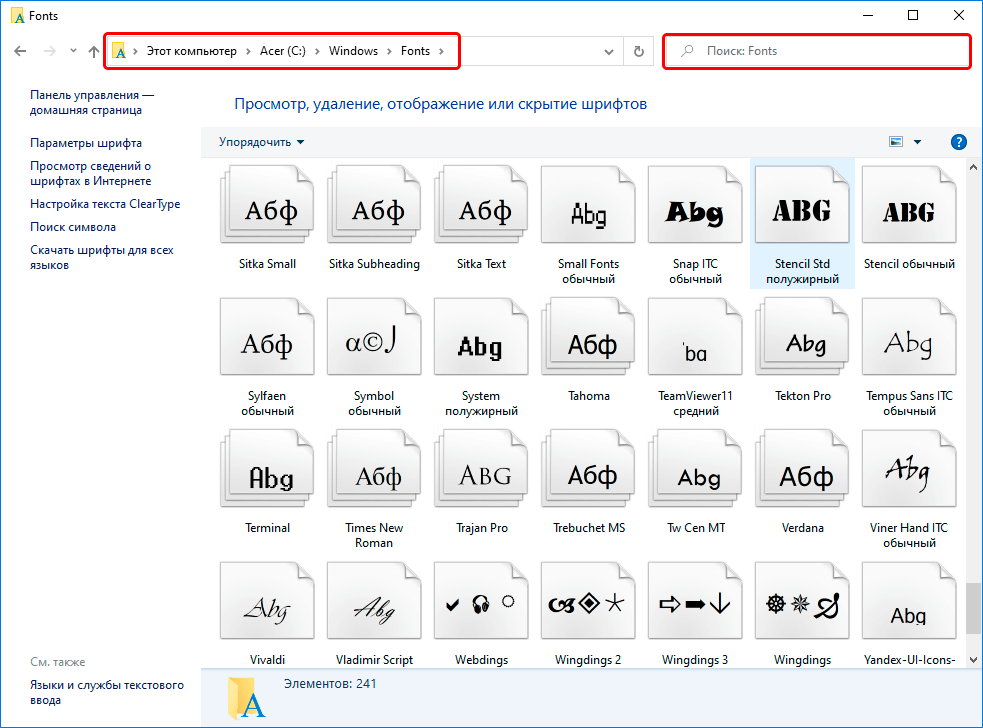Select the Snap ITC font icon

695,211
